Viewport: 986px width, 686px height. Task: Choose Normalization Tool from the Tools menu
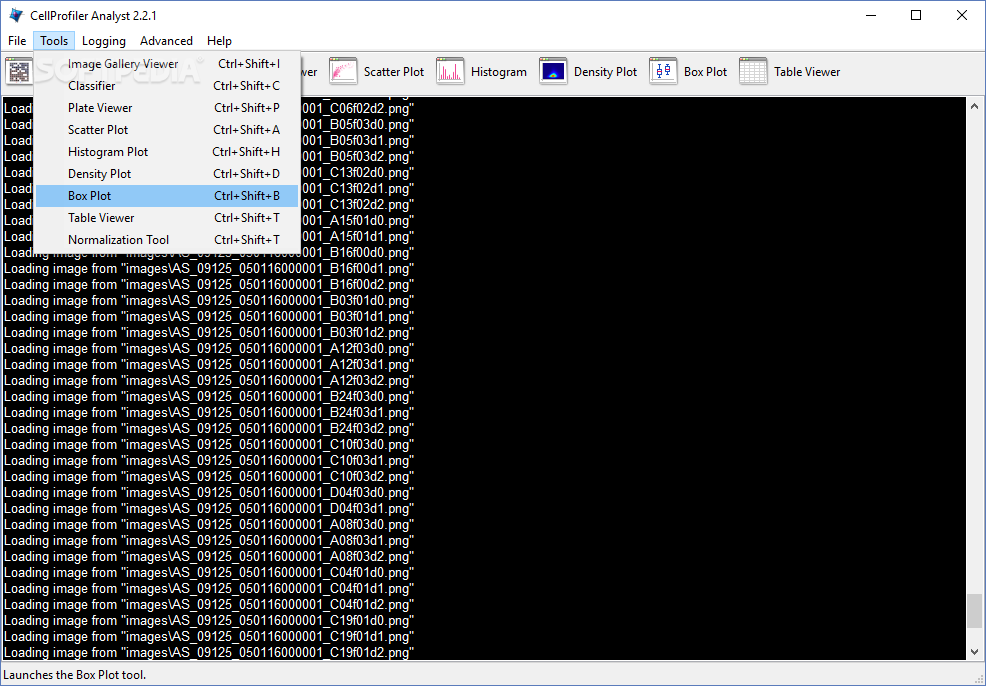pyautogui.click(x=167, y=240)
